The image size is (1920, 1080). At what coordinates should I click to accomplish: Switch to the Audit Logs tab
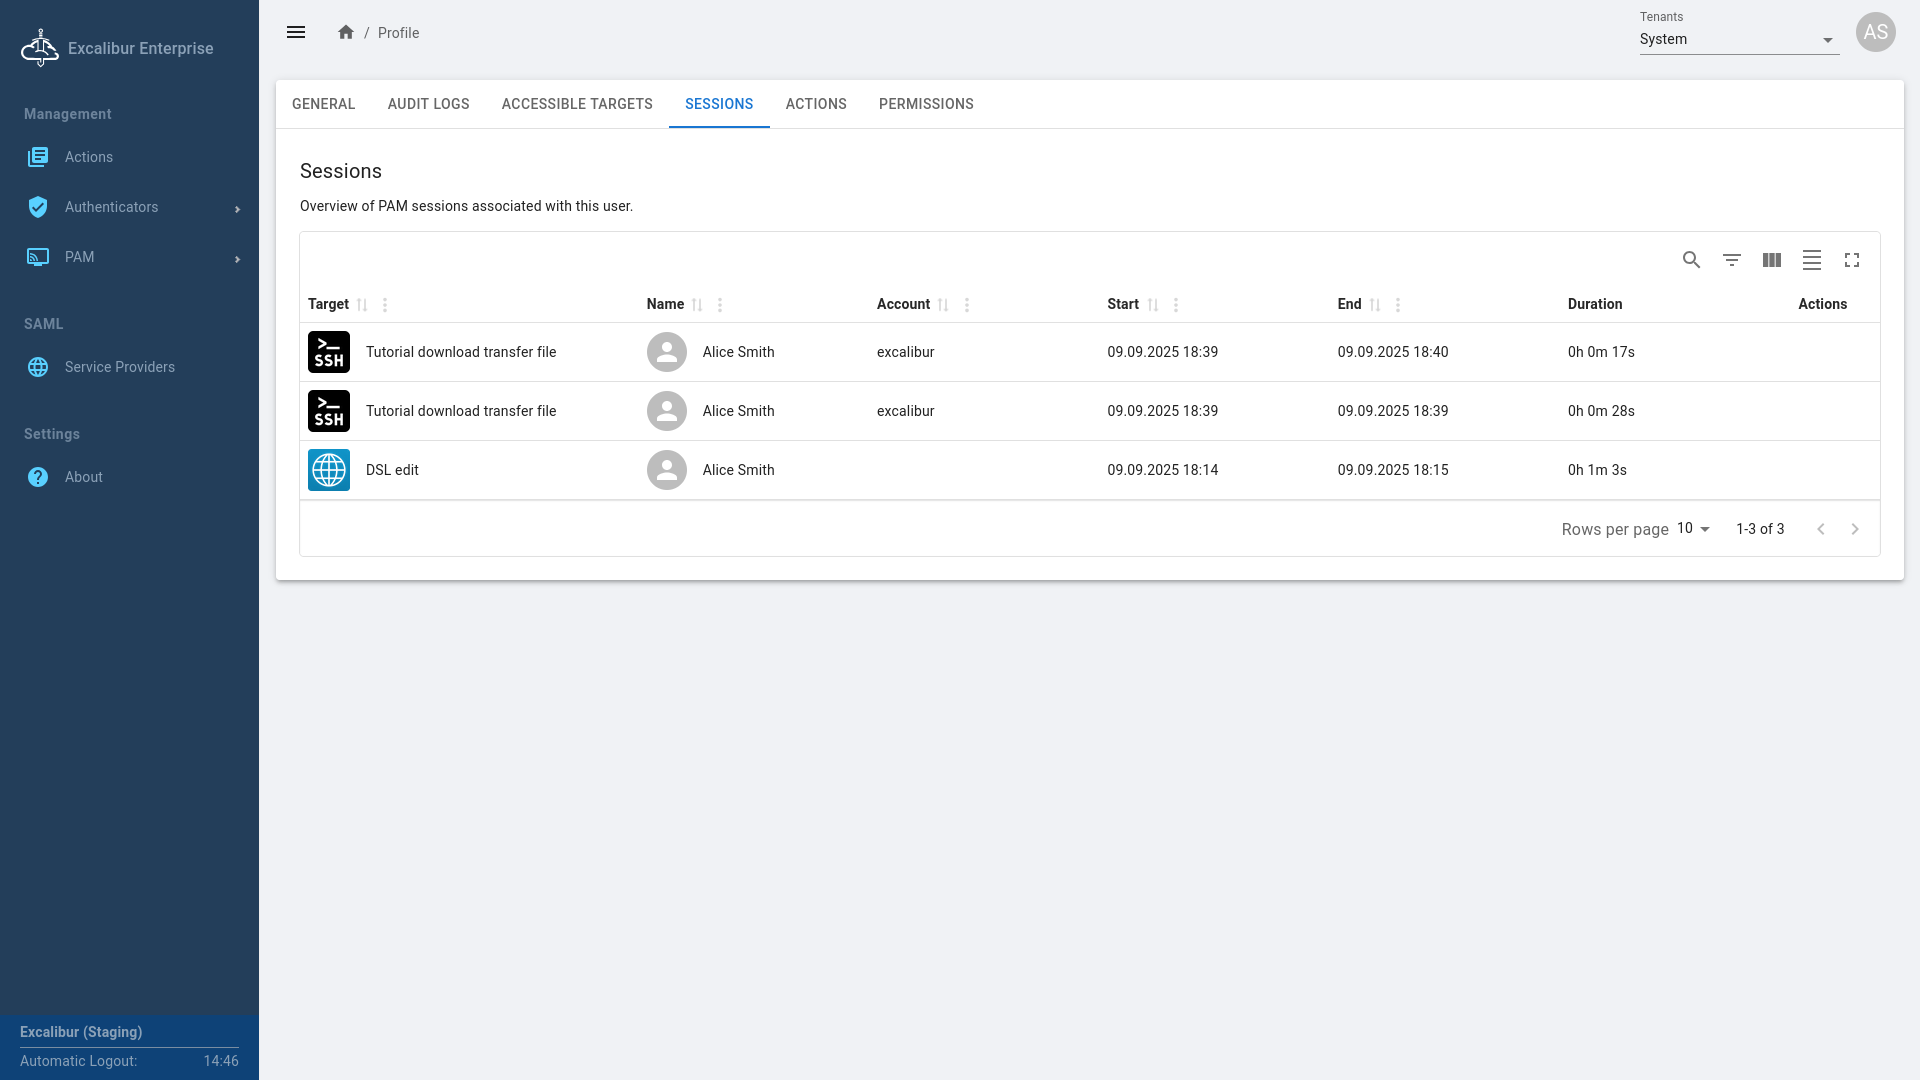coord(428,104)
